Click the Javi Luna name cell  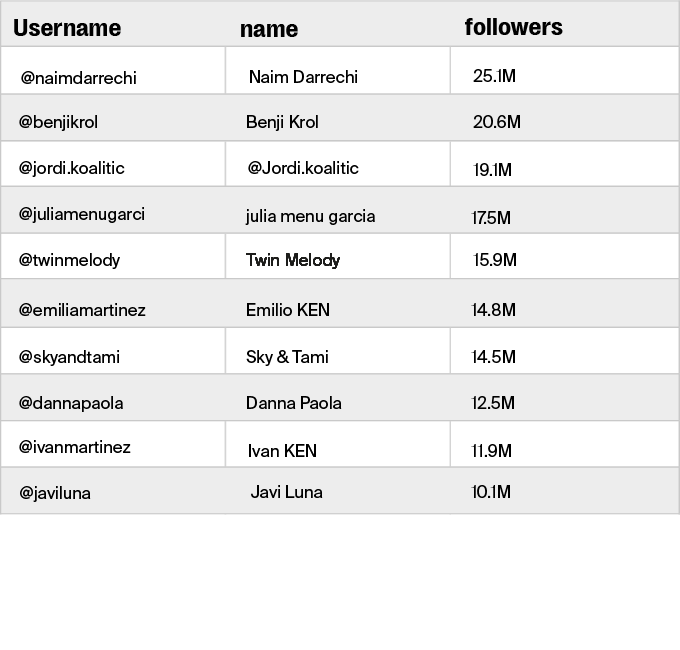click(286, 492)
